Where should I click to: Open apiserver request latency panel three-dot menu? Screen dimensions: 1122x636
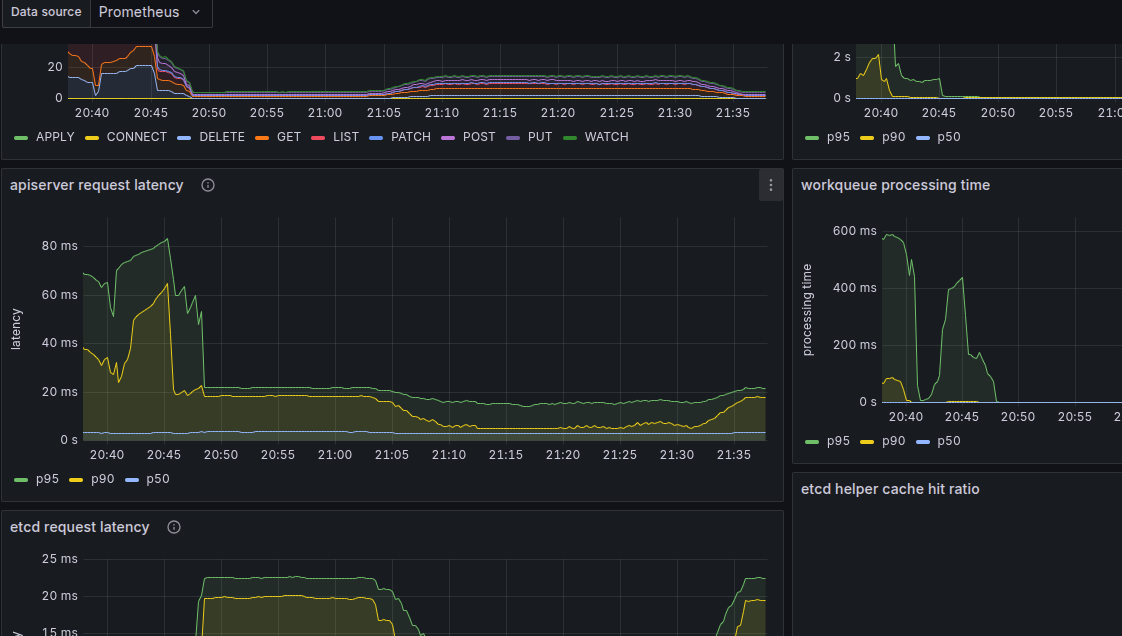(770, 185)
